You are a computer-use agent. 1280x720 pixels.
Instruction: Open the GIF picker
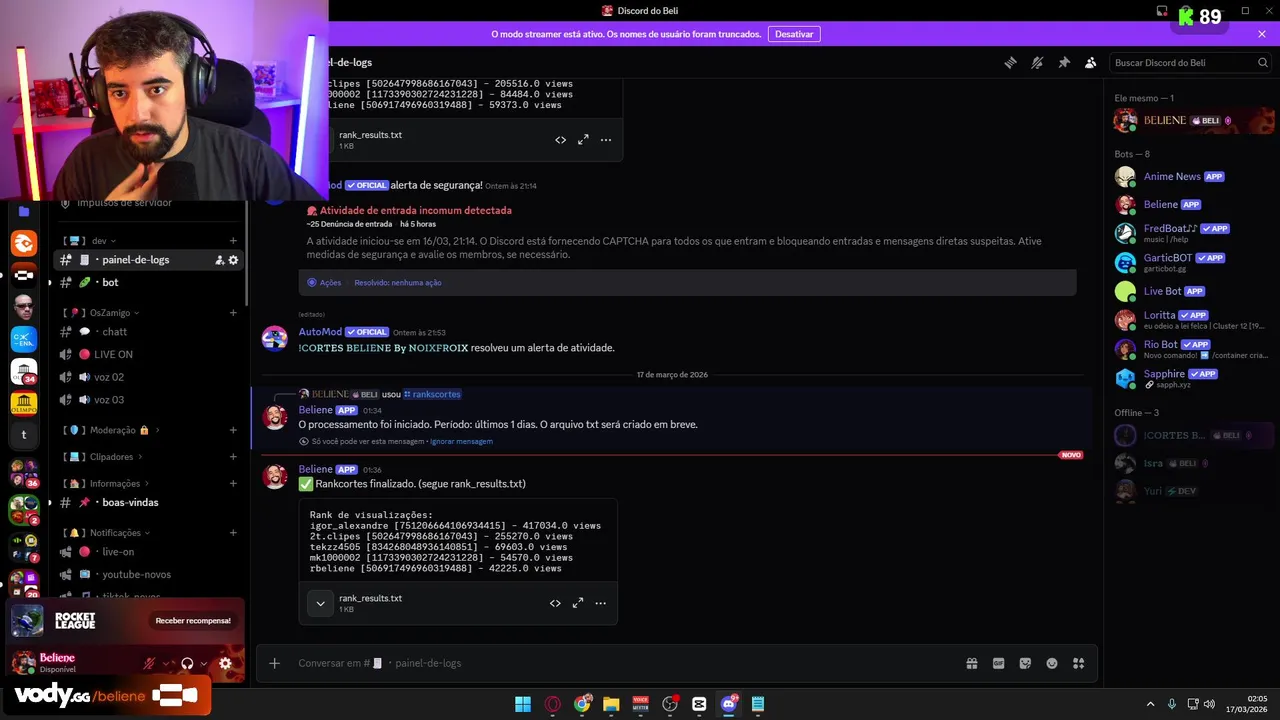[x=998, y=663]
